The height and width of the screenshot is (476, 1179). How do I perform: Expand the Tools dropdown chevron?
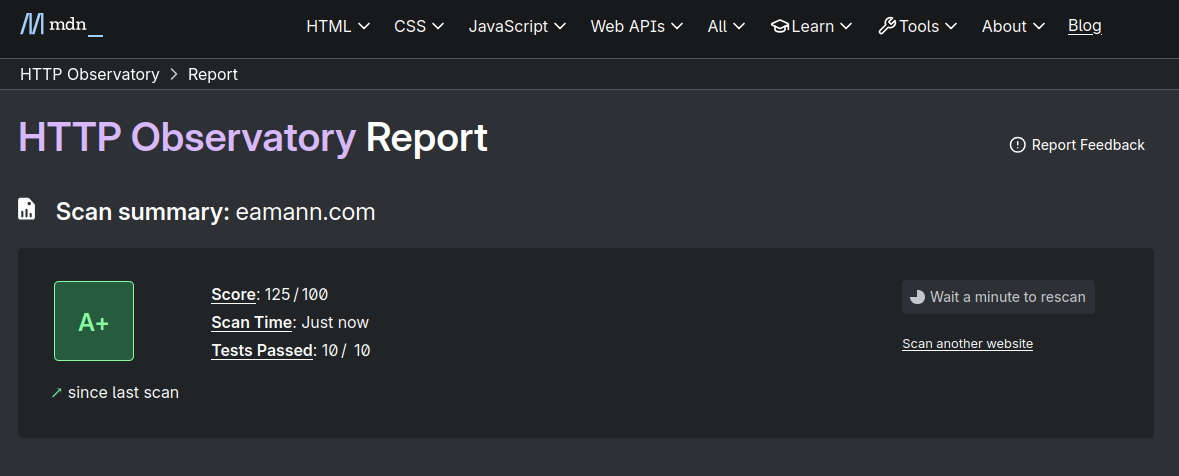[951, 26]
